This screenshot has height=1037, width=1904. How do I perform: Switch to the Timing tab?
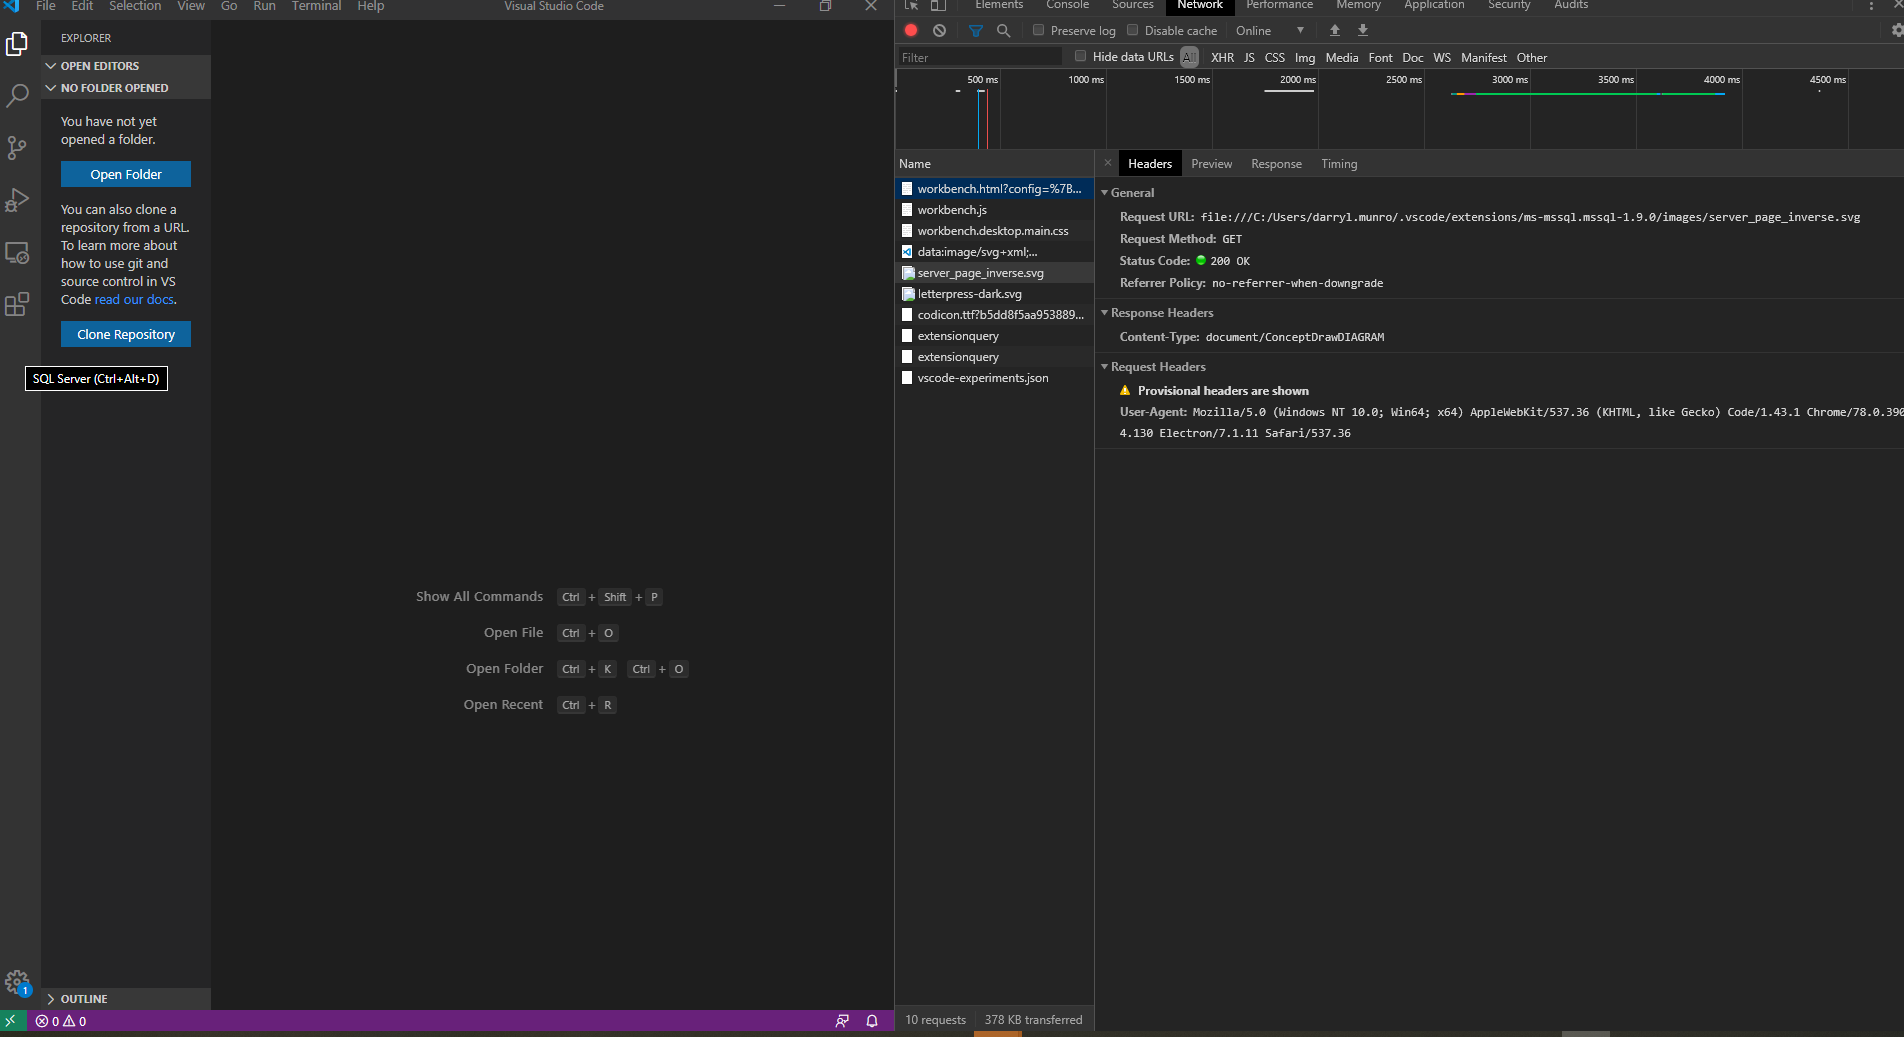tap(1339, 163)
